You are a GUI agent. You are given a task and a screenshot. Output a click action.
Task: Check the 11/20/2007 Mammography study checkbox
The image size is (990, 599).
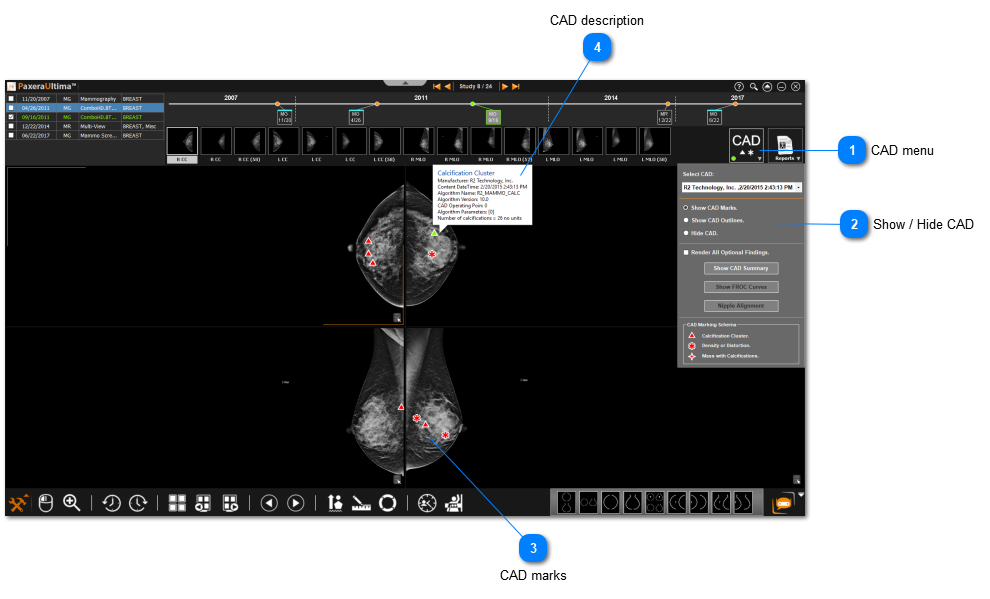11,99
